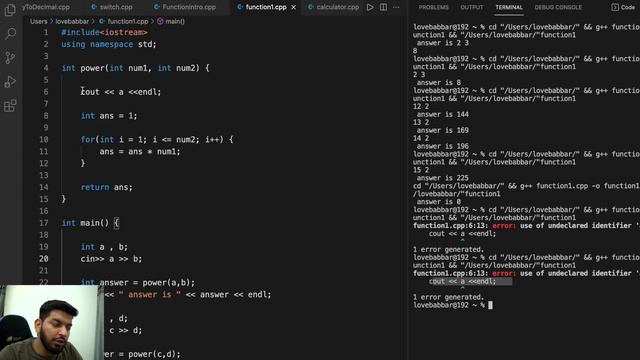The width and height of the screenshot is (640, 360).
Task: Click the Users breadcrumb segment
Action: coord(39,21)
